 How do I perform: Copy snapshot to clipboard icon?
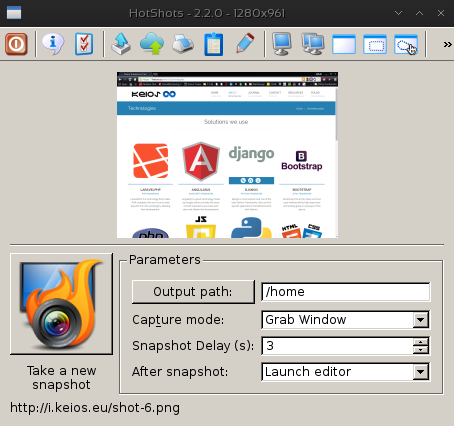tap(214, 44)
